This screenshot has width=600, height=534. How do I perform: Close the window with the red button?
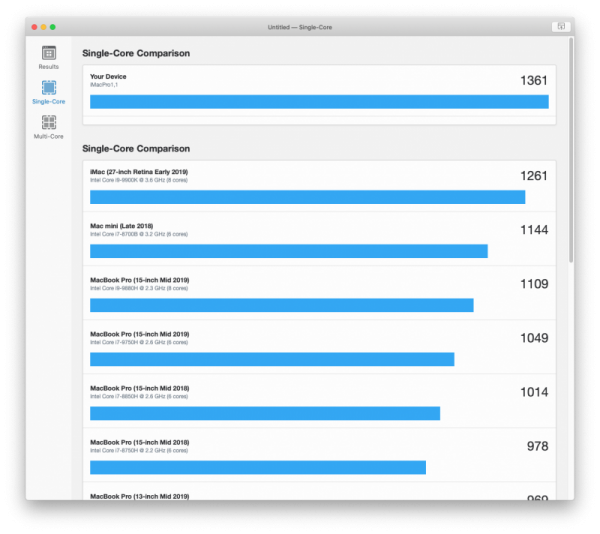coord(34,27)
